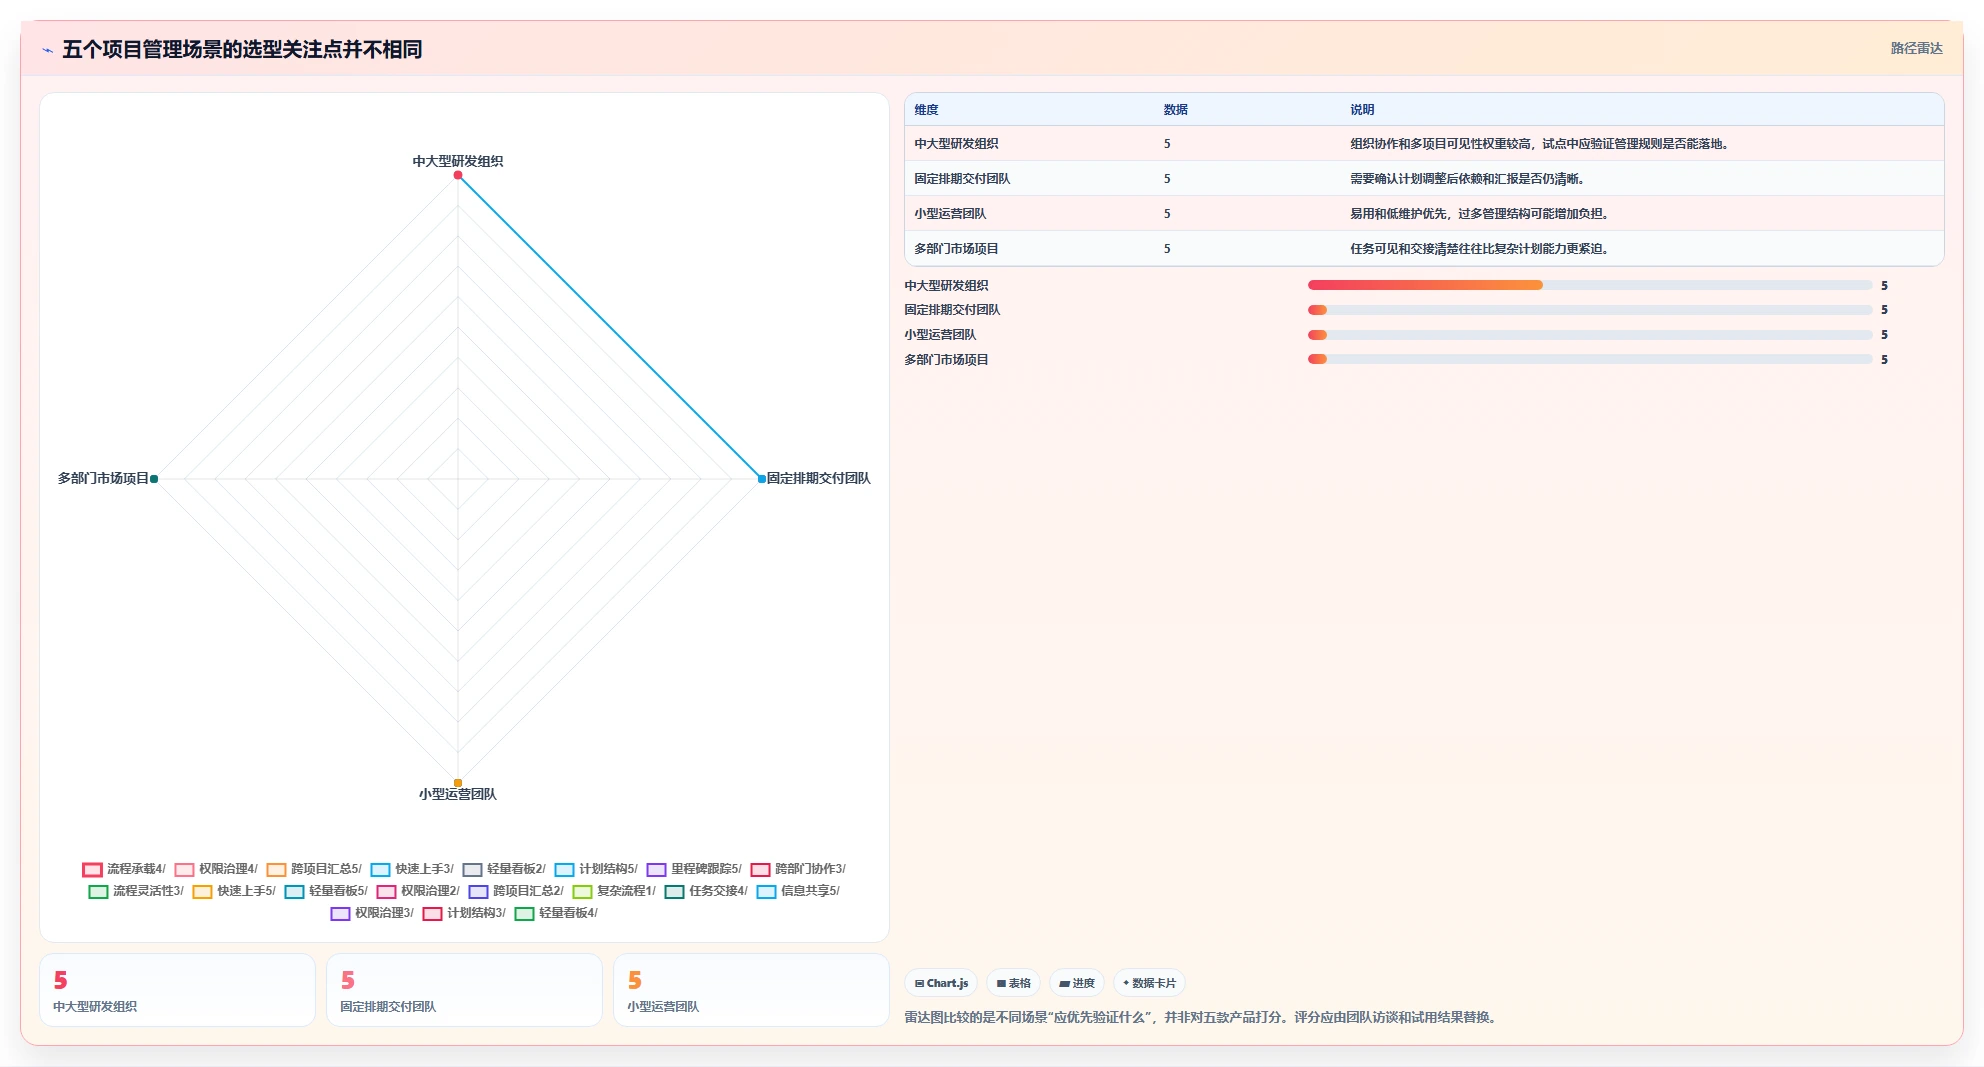Click the orange radar point at 小型运营团队
Image resolution: width=1984 pixels, height=1067 pixels.
tap(458, 783)
